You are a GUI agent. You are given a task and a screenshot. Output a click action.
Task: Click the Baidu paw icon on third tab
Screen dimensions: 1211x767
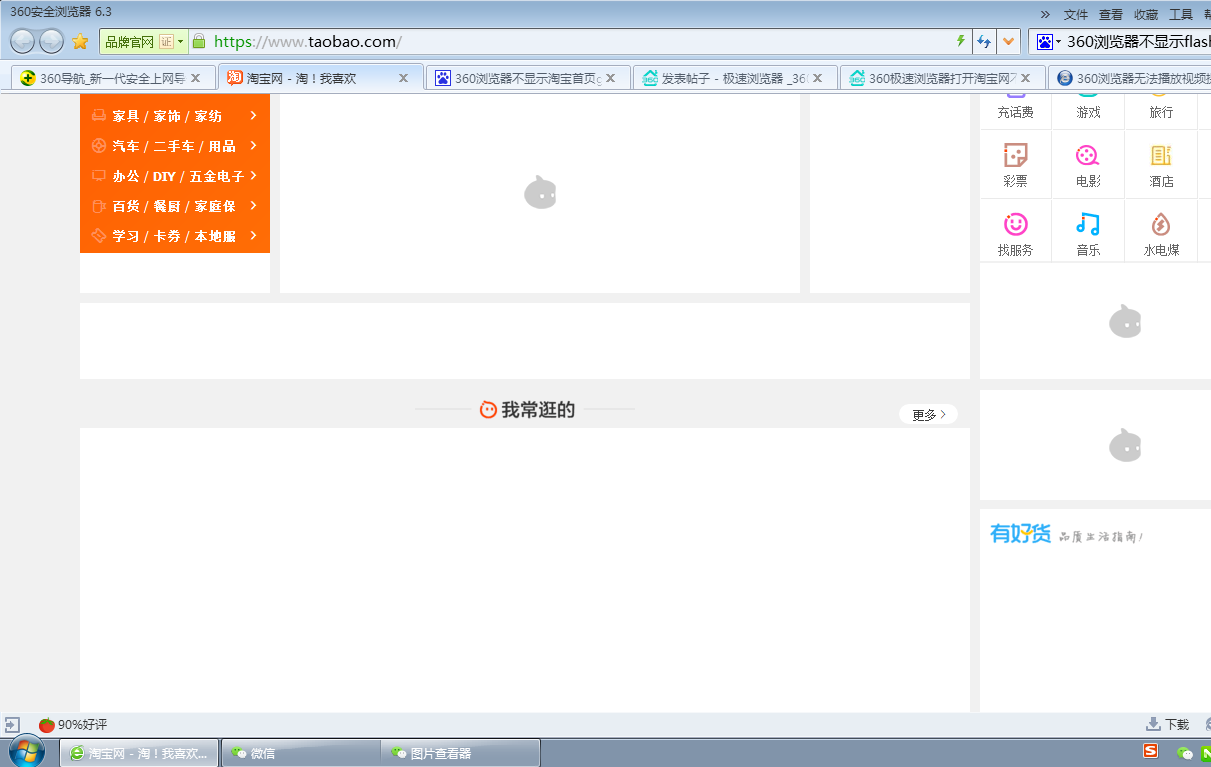(443, 78)
